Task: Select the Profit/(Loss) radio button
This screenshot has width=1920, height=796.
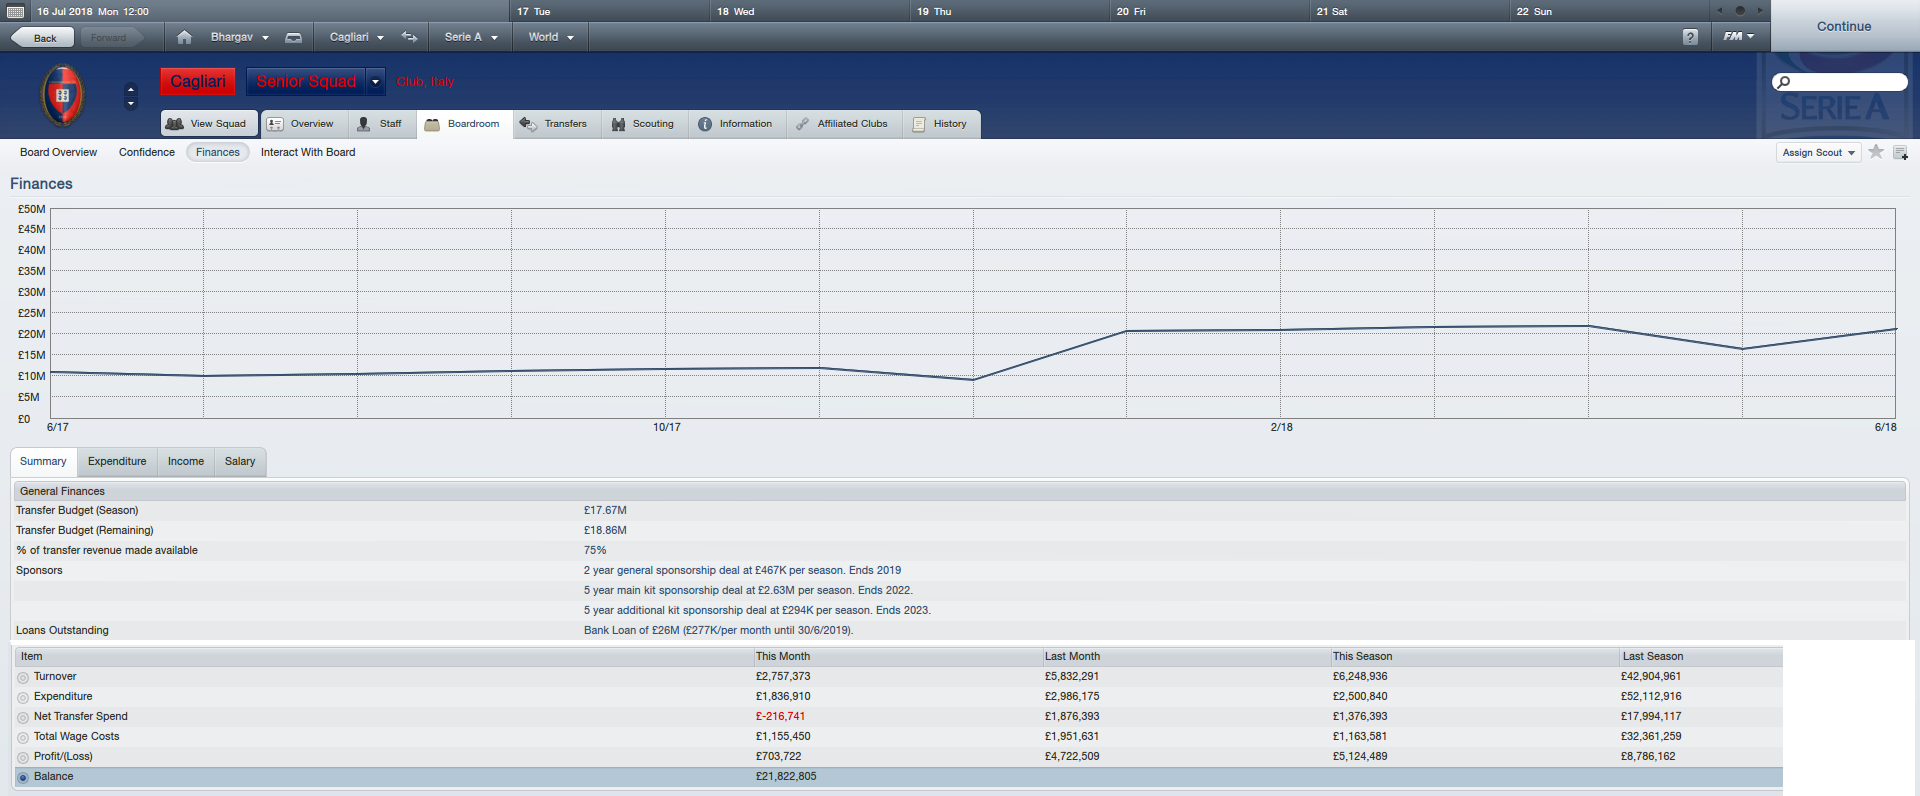Action: (x=23, y=757)
